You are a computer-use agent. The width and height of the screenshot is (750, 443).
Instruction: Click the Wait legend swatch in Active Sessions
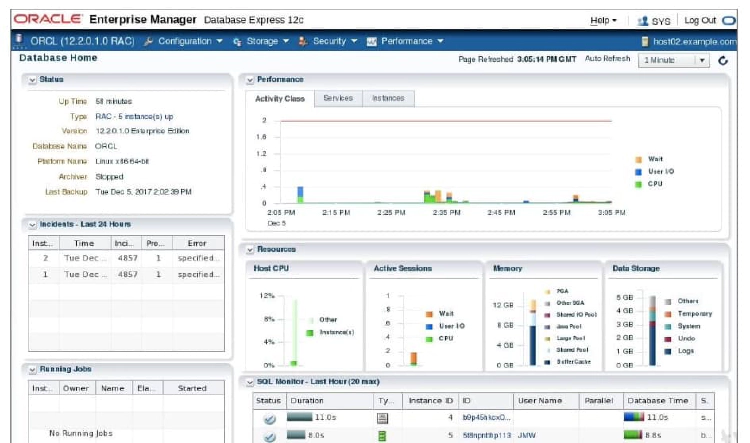click(x=429, y=314)
